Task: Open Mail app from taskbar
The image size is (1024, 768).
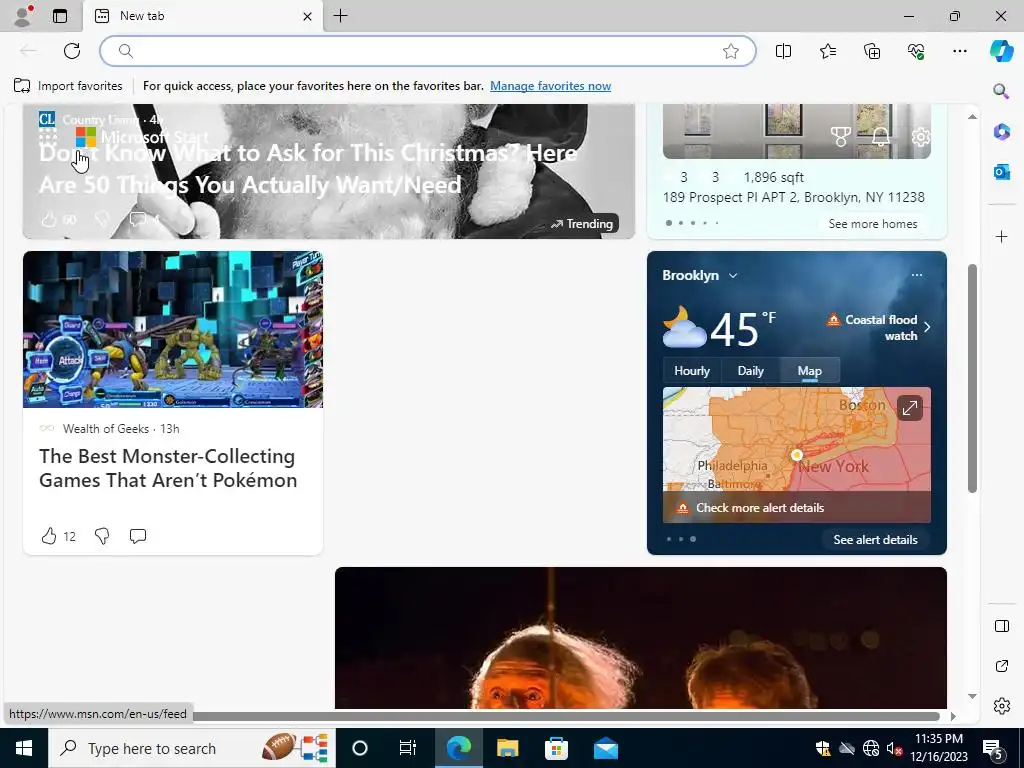Action: (605, 748)
